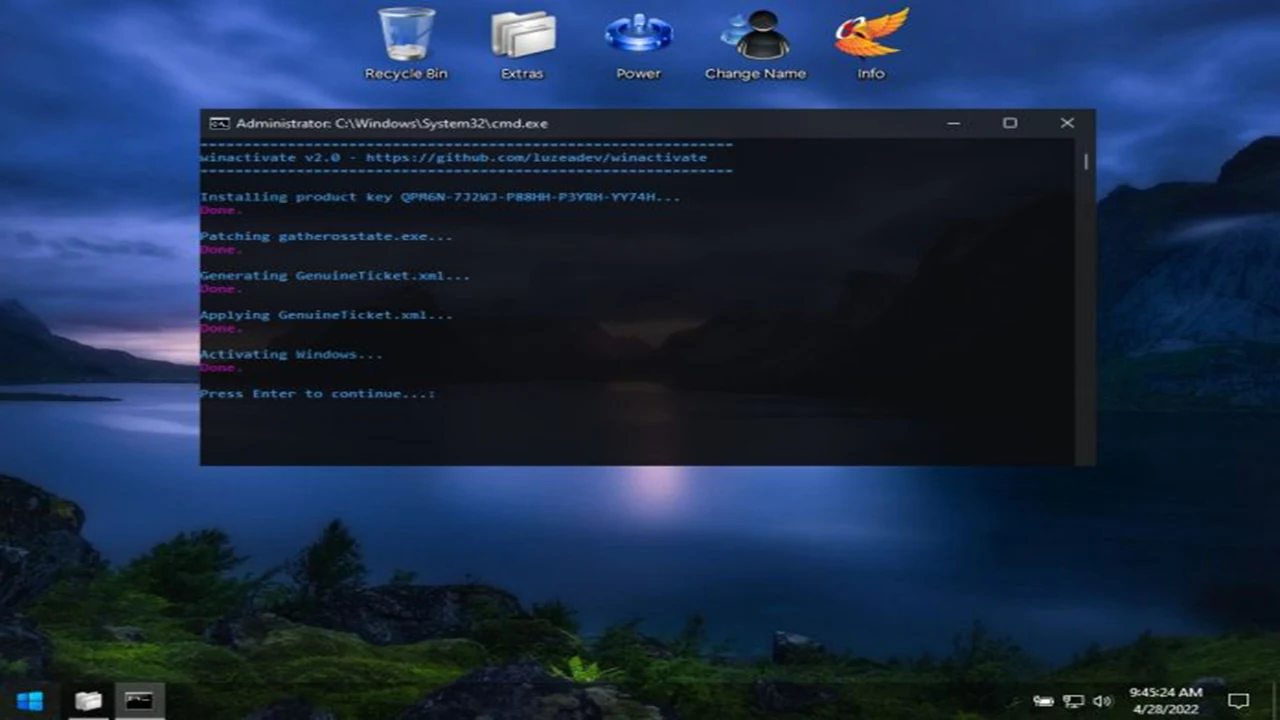Select the Extras folder icon on desktop
Image resolution: width=1280 pixels, height=720 pixels.
[x=522, y=44]
